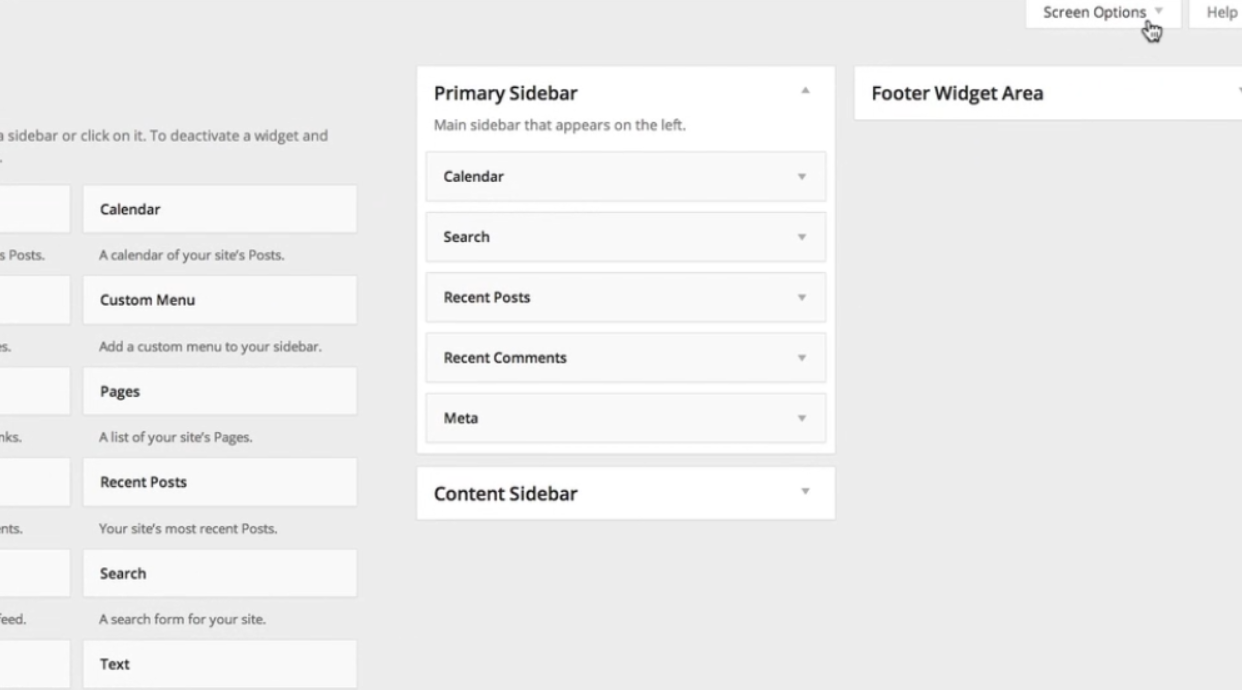Screen dimensions: 1242x690
Task: Select the Recent Posts available widget
Action: (219, 482)
